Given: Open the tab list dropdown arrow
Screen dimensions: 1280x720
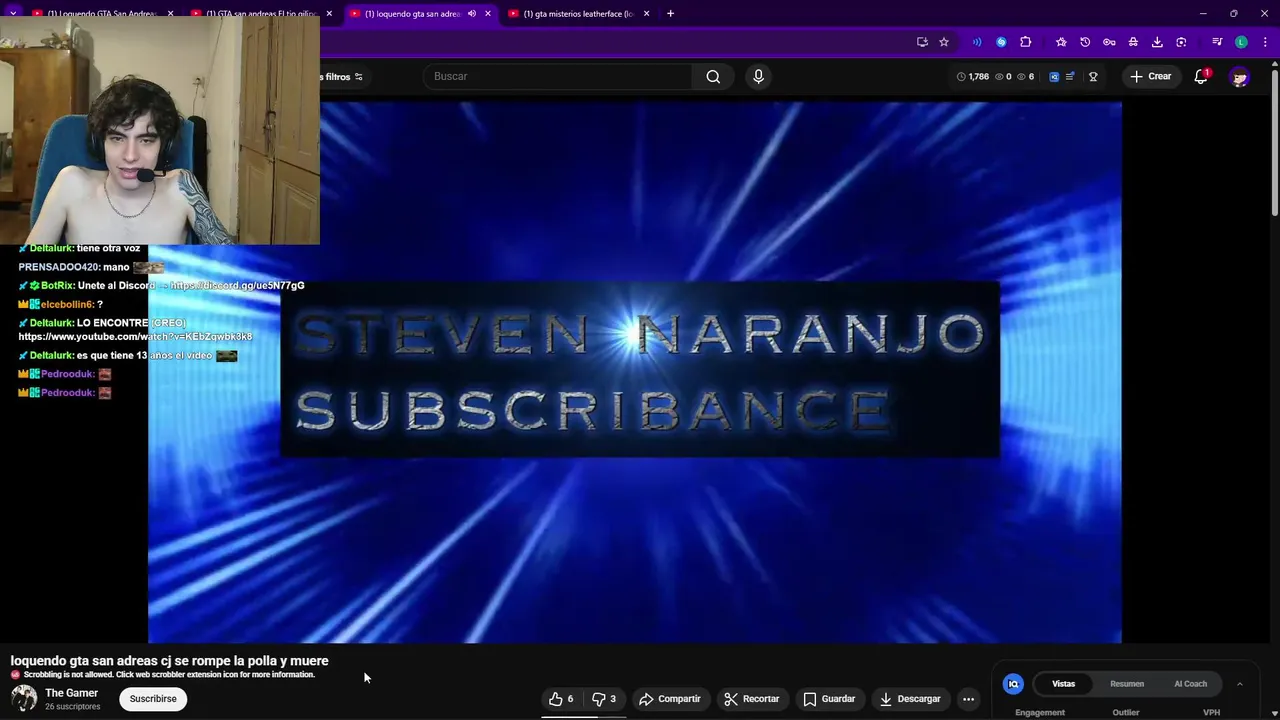Looking at the screenshot, I should click(13, 14).
